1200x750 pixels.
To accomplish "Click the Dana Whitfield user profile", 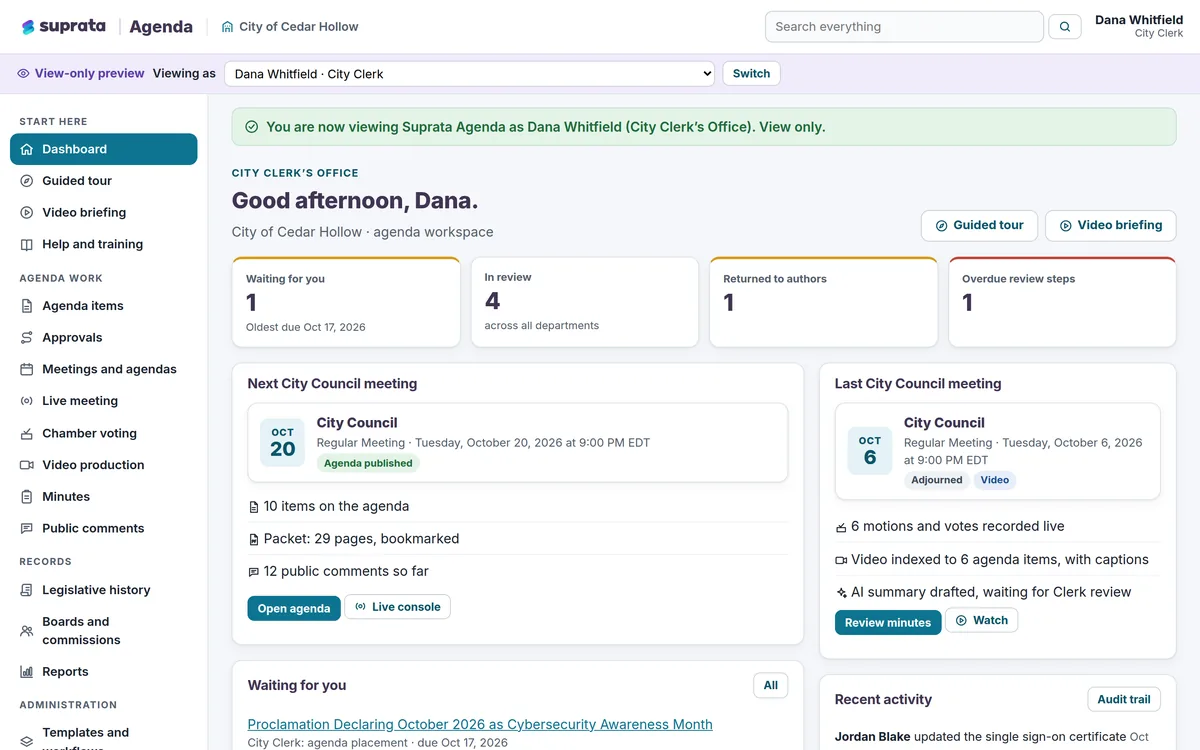I will click(x=1139, y=27).
